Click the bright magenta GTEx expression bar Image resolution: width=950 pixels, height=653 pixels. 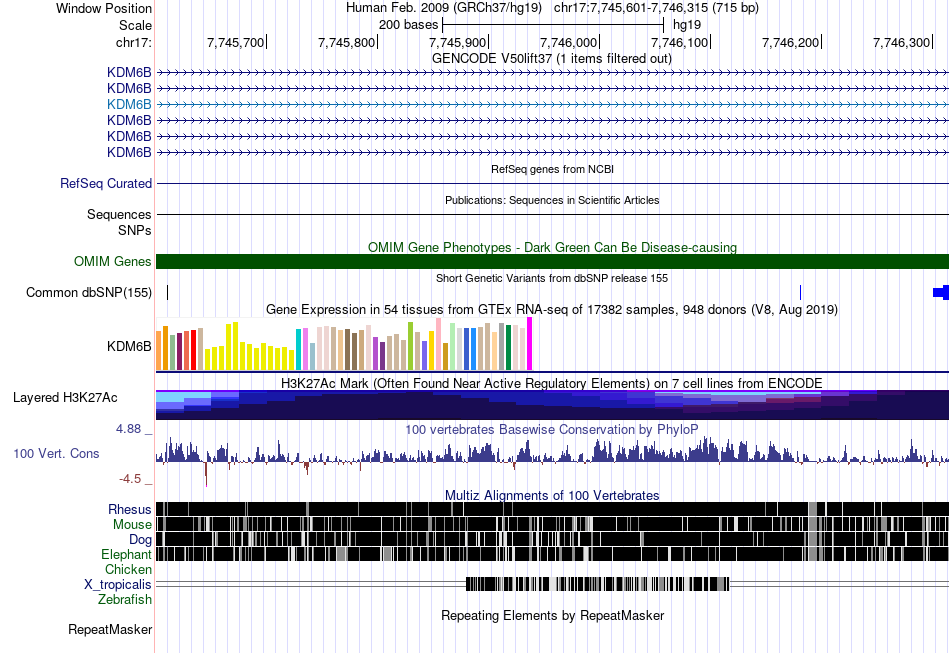pos(530,344)
